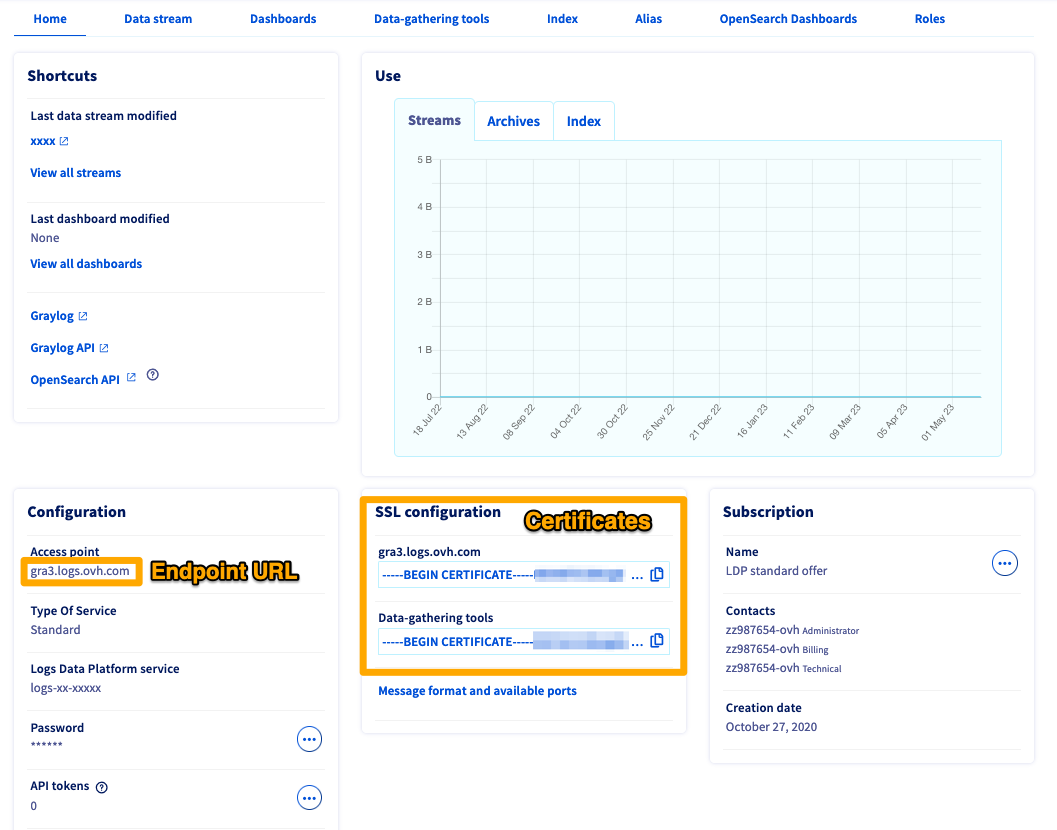Viewport: 1057px width, 830px height.
Task: Click inside the Streams usage chart
Action: point(700,290)
